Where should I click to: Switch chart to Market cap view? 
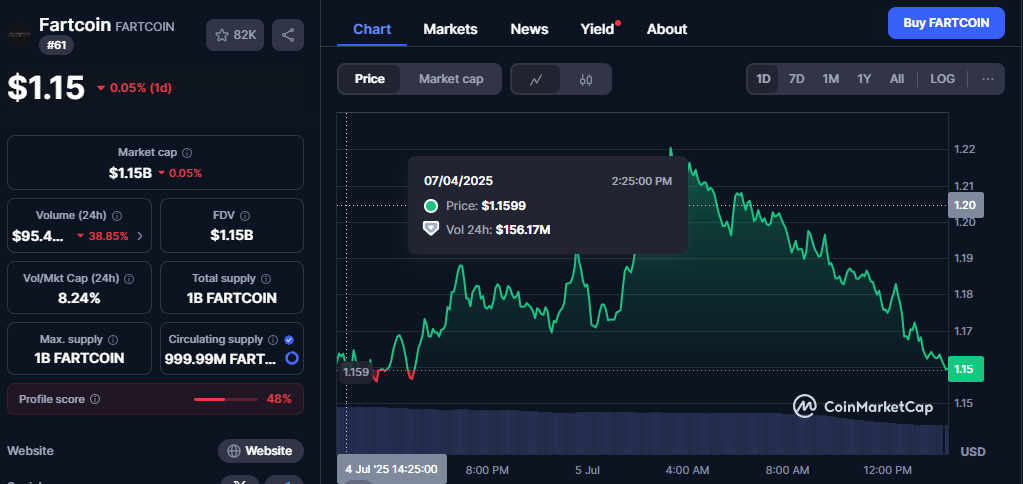pyautogui.click(x=451, y=79)
